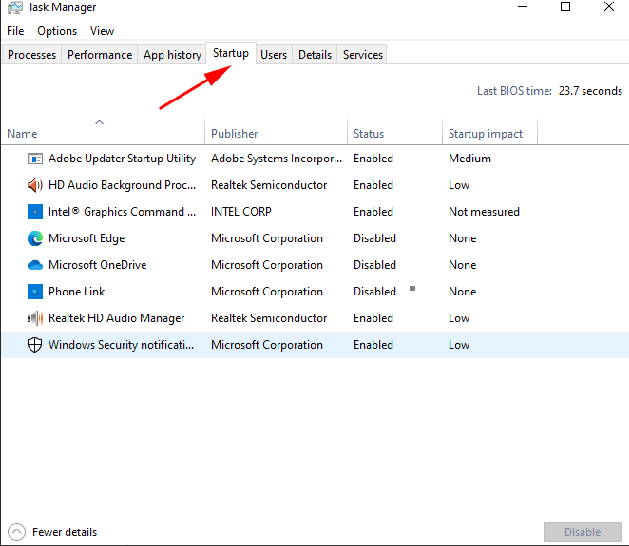Click the Microsoft OneDrive cloud icon
This screenshot has height=546, width=629.
(35, 265)
